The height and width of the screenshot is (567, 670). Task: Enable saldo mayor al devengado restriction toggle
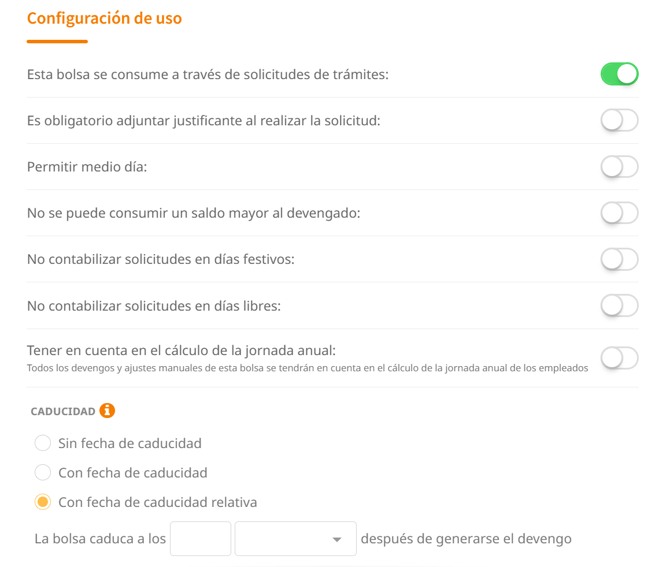[619, 213]
